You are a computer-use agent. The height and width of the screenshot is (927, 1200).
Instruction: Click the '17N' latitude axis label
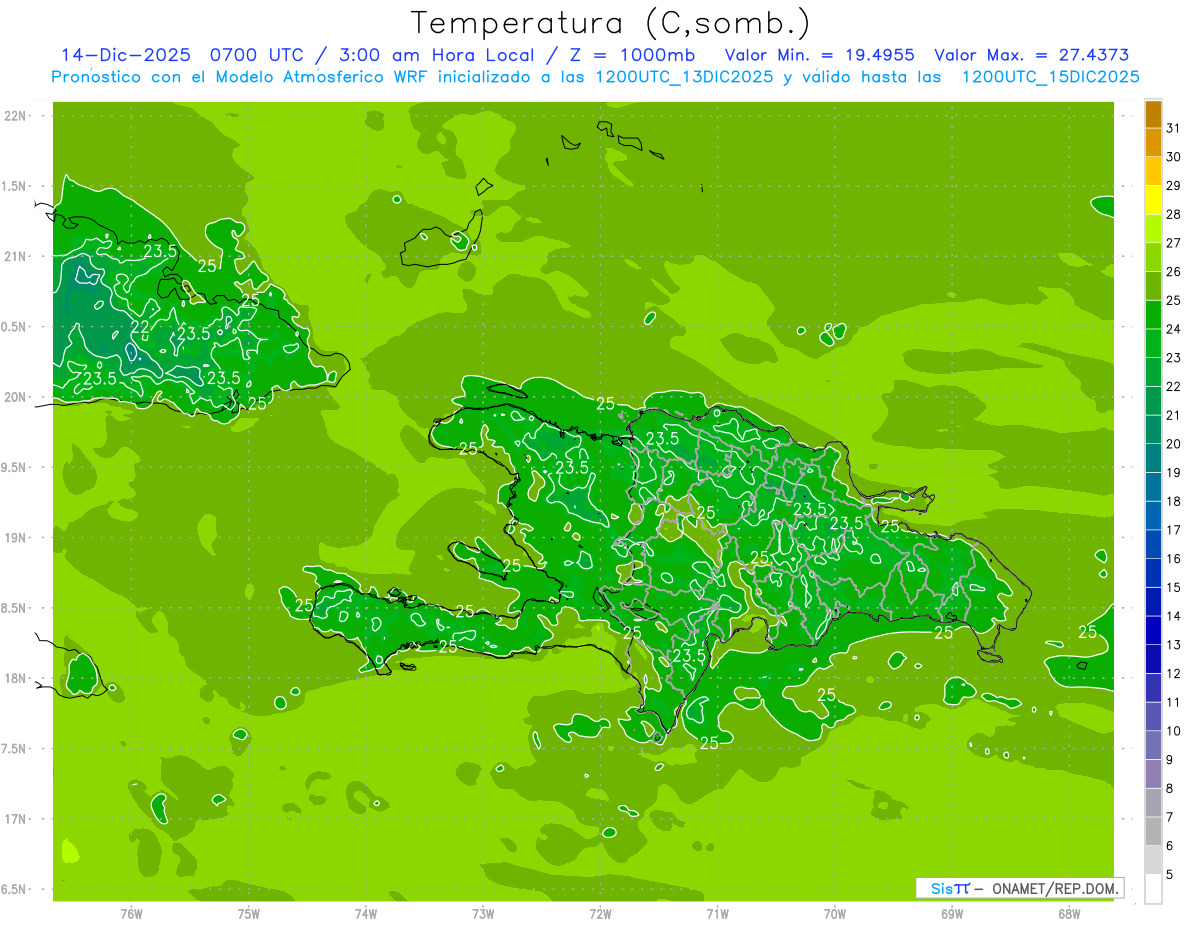(x=17, y=819)
